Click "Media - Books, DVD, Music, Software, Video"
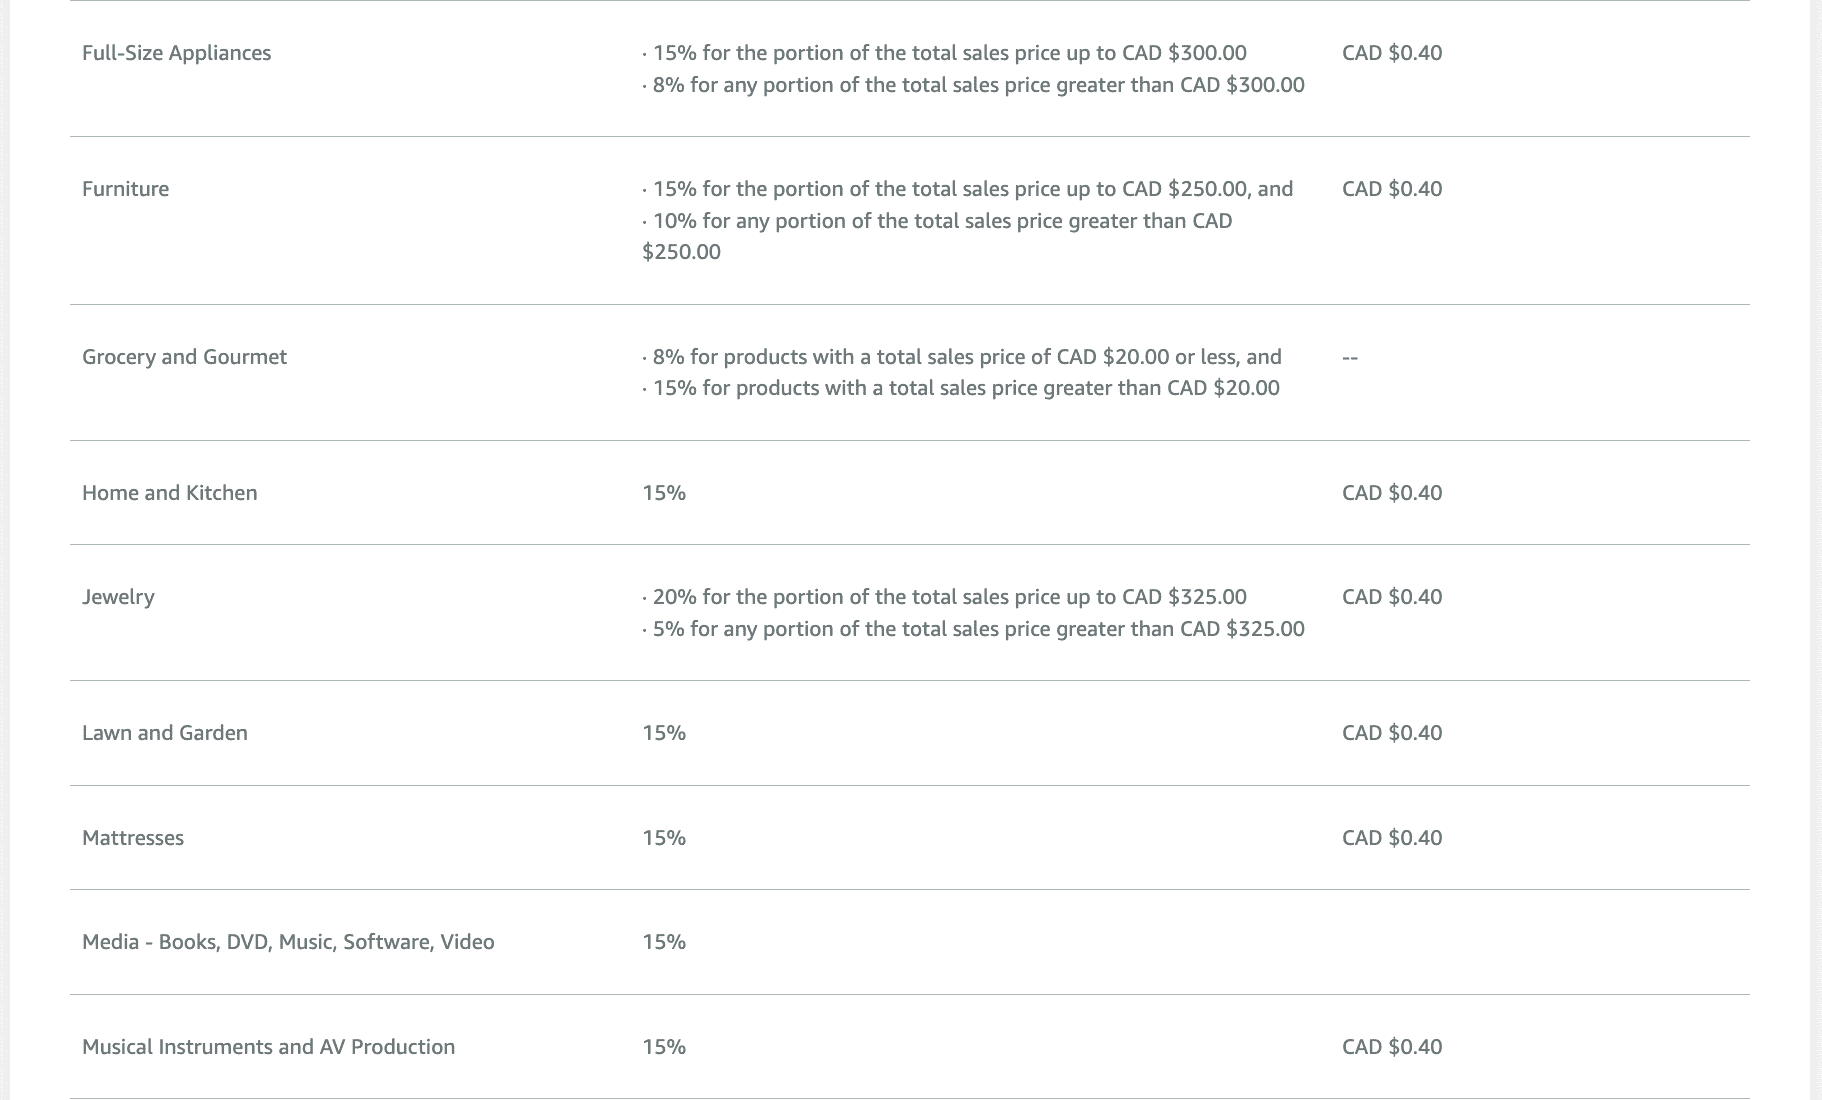 tap(288, 942)
